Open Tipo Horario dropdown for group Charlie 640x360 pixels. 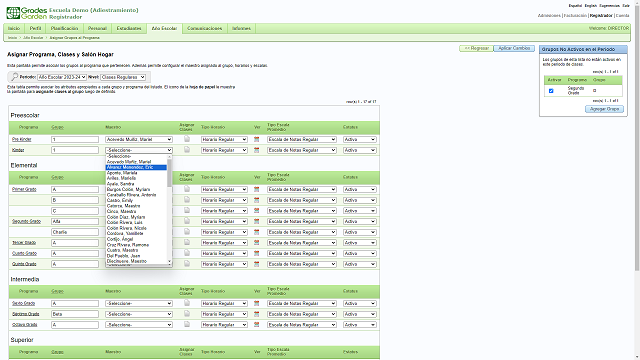(x=224, y=232)
